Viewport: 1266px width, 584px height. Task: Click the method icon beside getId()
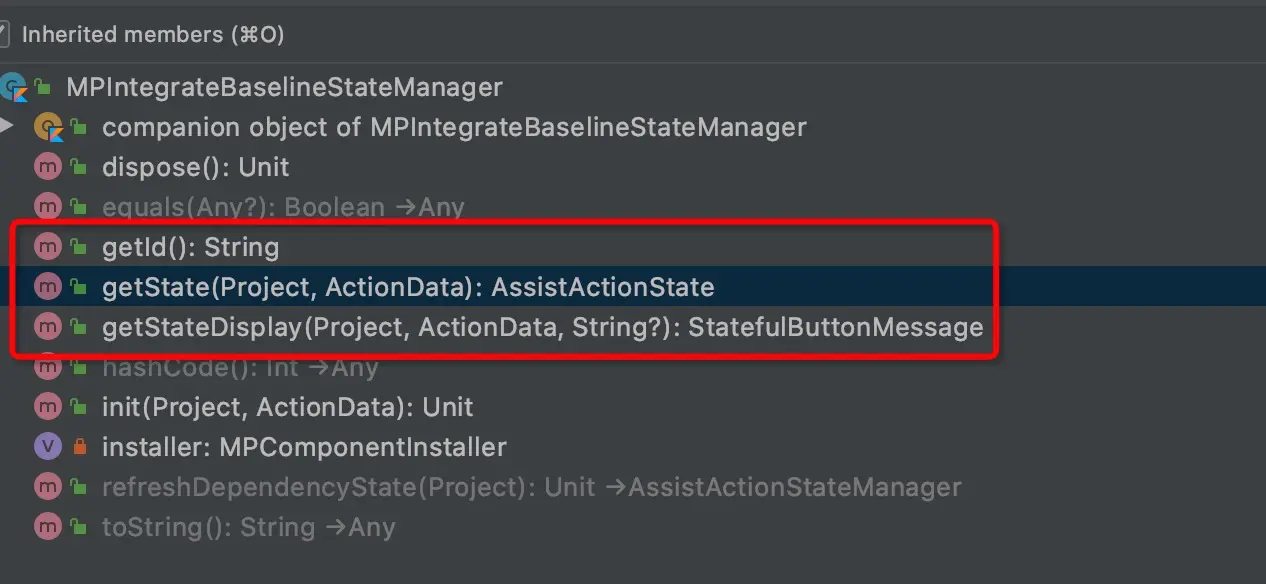tap(48, 247)
